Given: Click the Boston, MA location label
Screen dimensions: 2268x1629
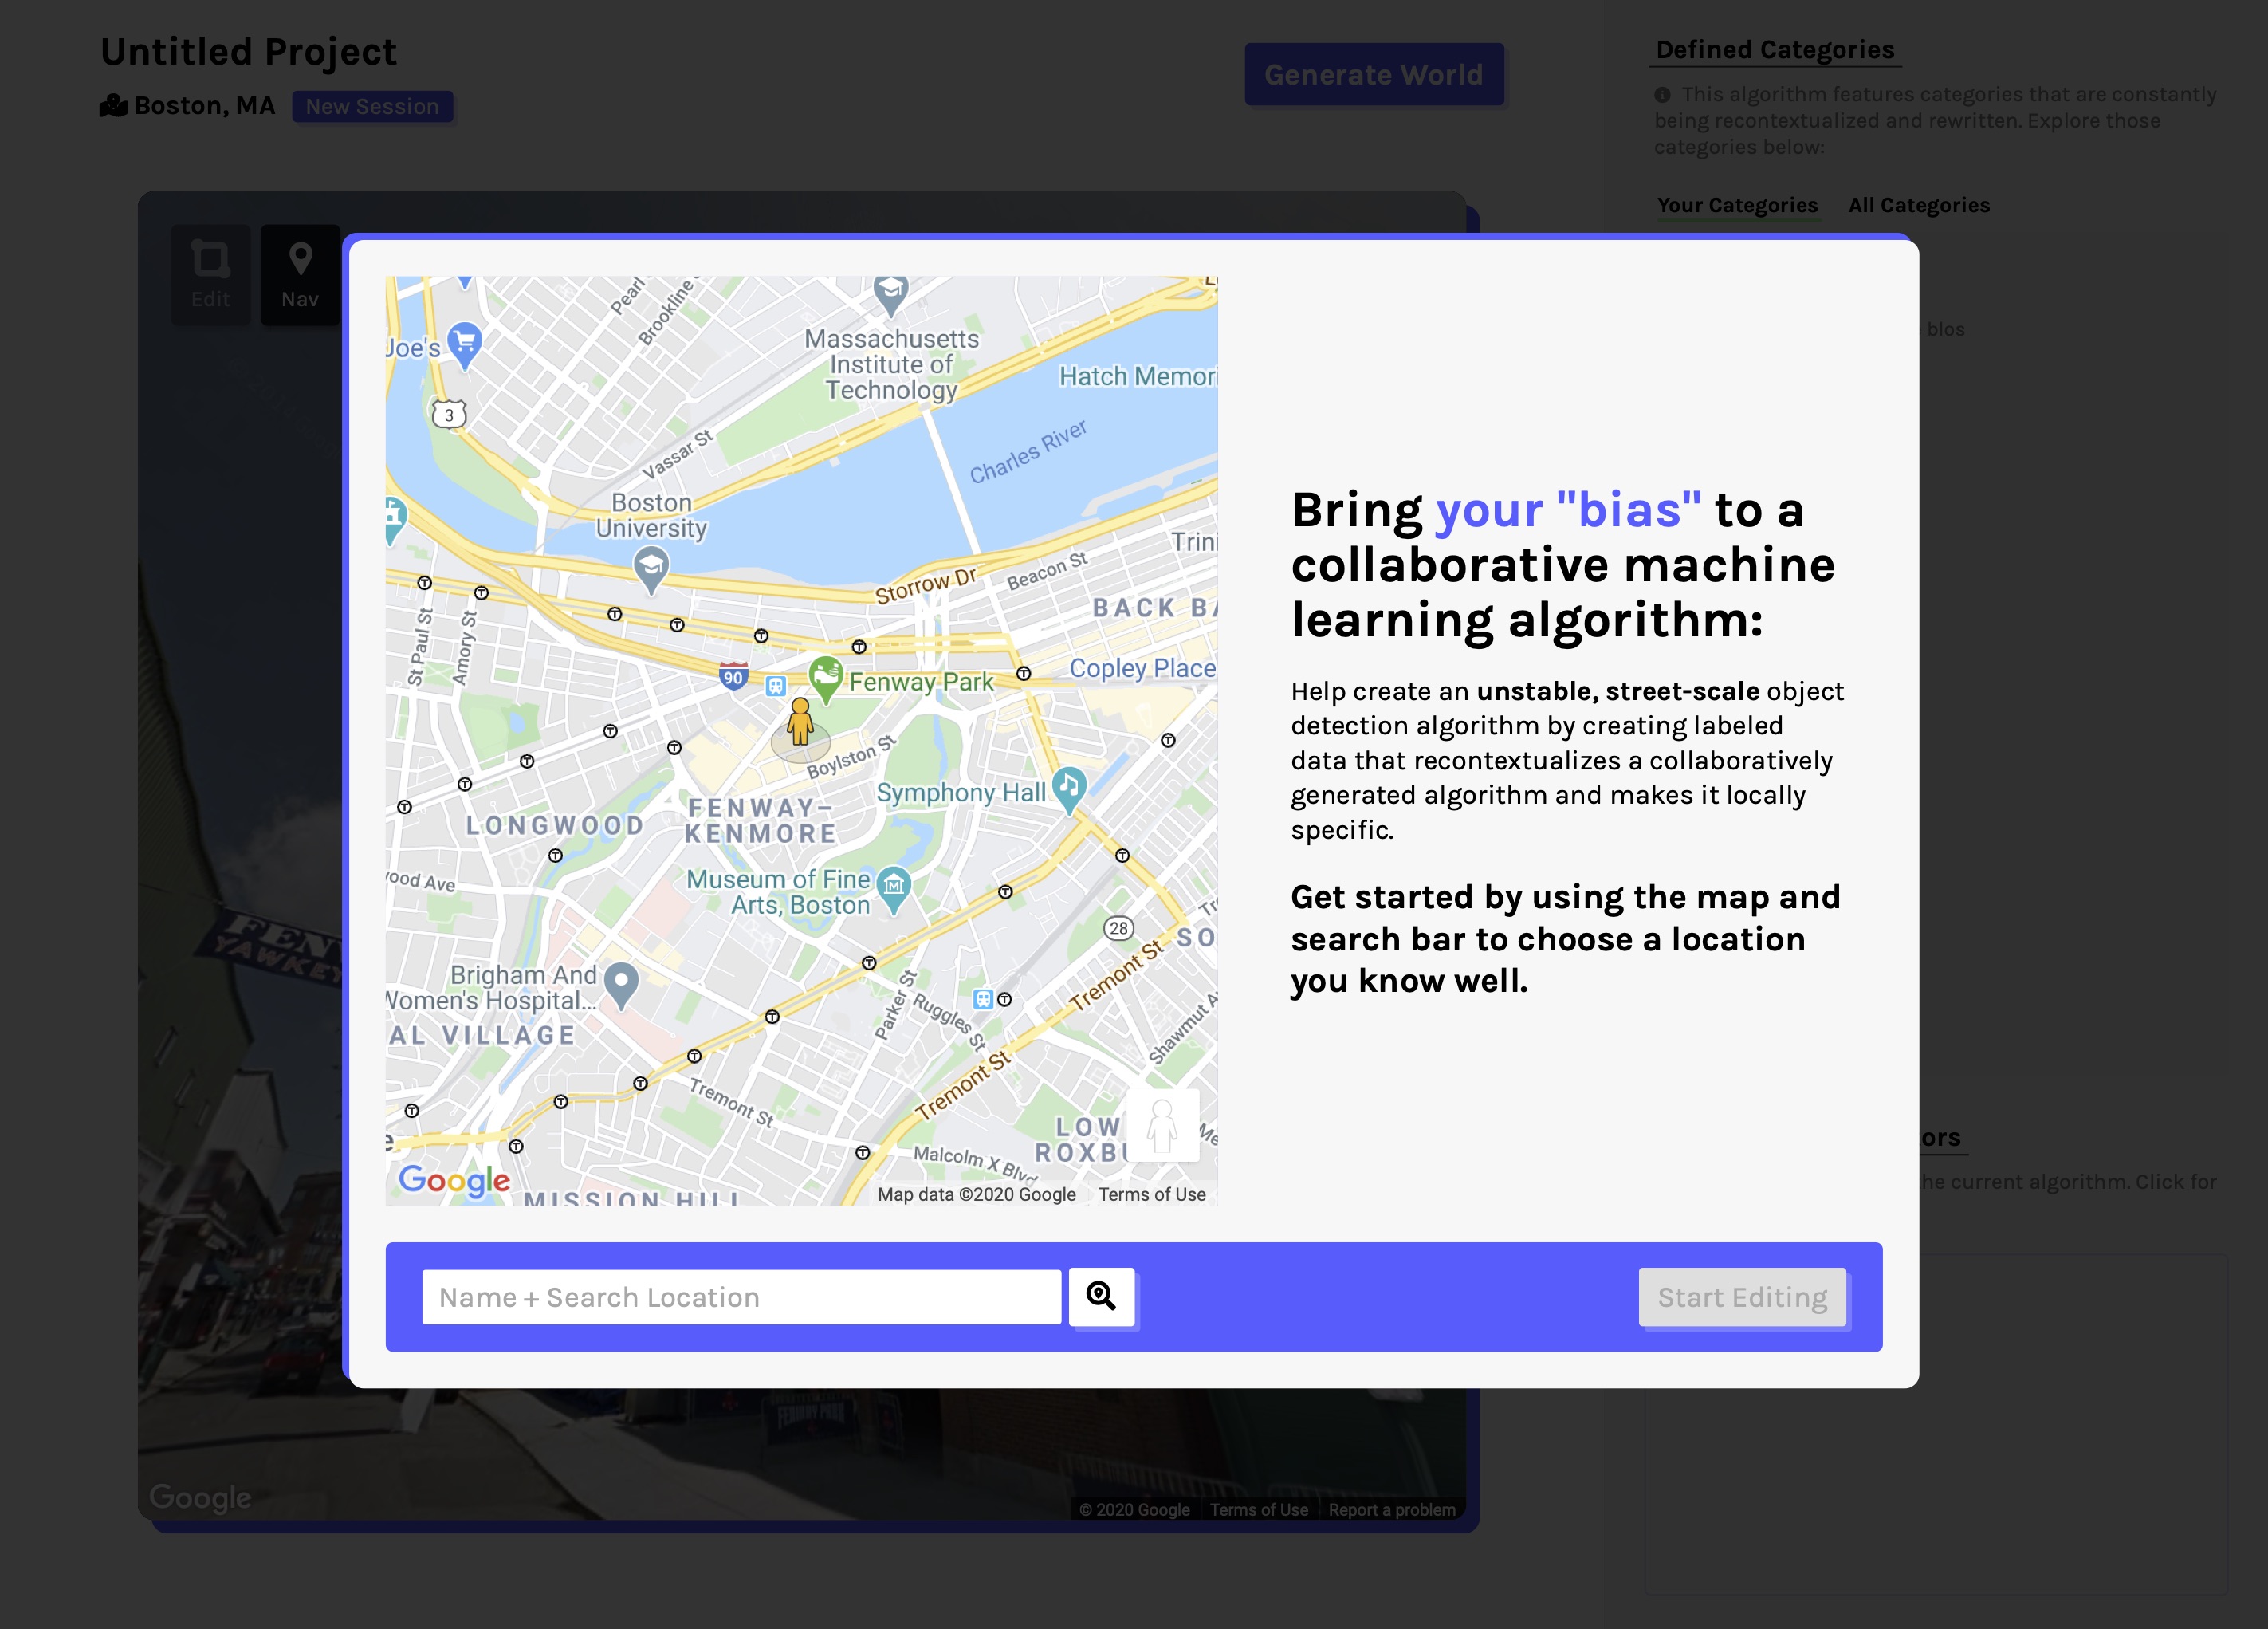Looking at the screenshot, I should click(x=204, y=106).
